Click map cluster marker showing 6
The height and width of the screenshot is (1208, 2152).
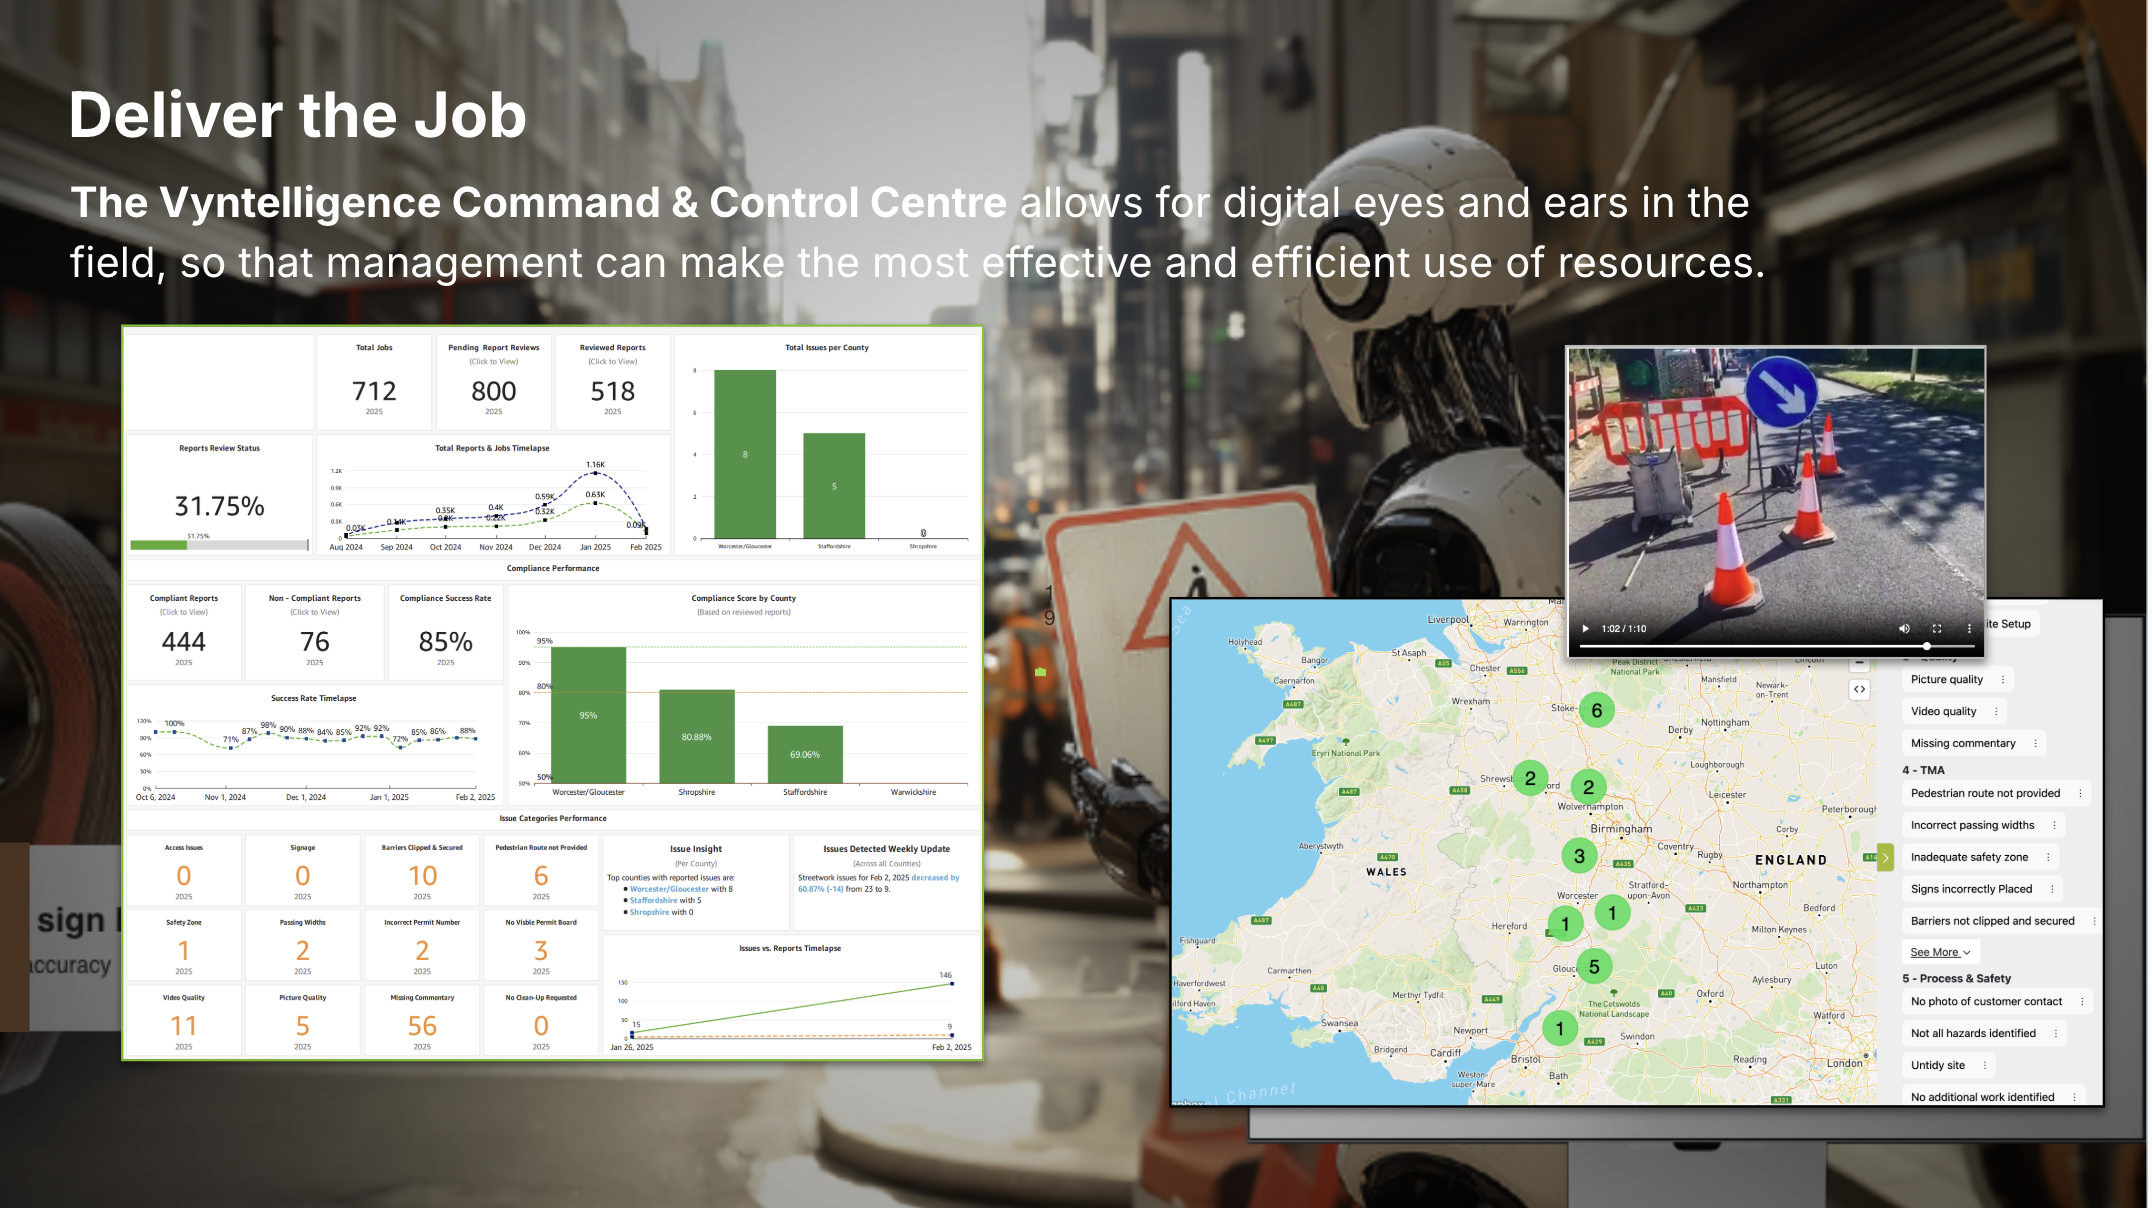point(1596,710)
